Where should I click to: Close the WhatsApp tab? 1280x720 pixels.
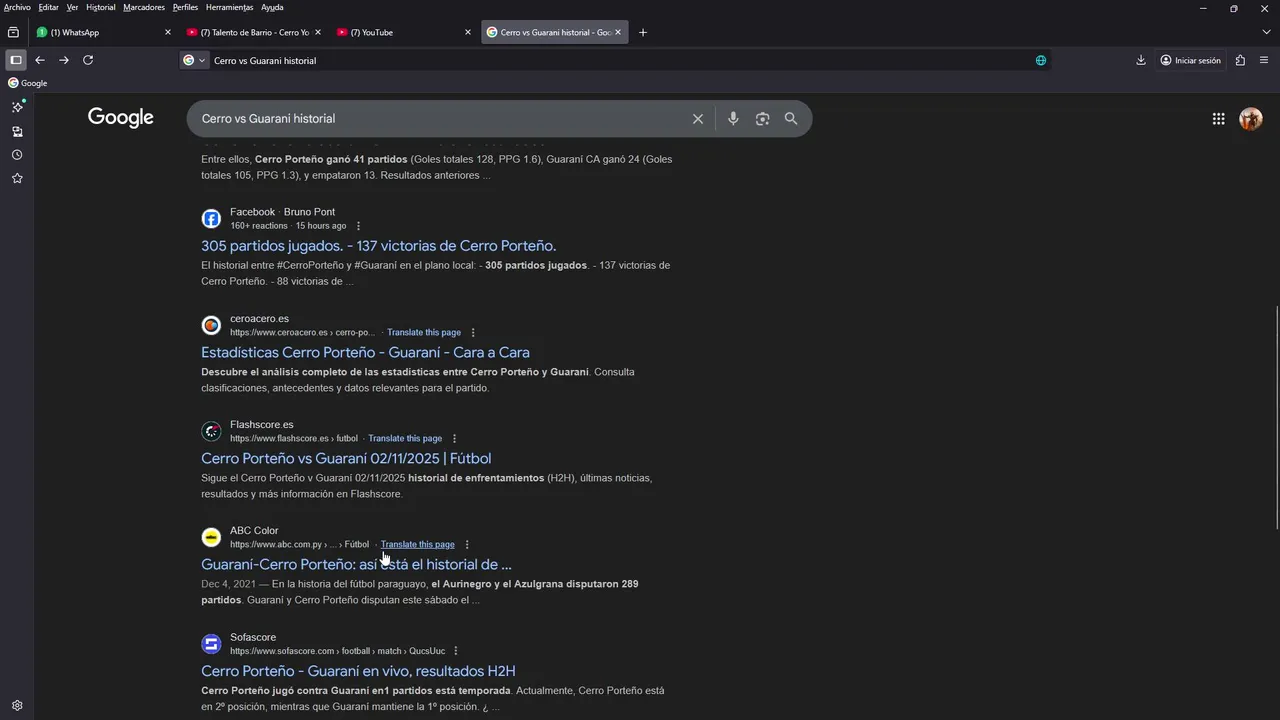(168, 32)
